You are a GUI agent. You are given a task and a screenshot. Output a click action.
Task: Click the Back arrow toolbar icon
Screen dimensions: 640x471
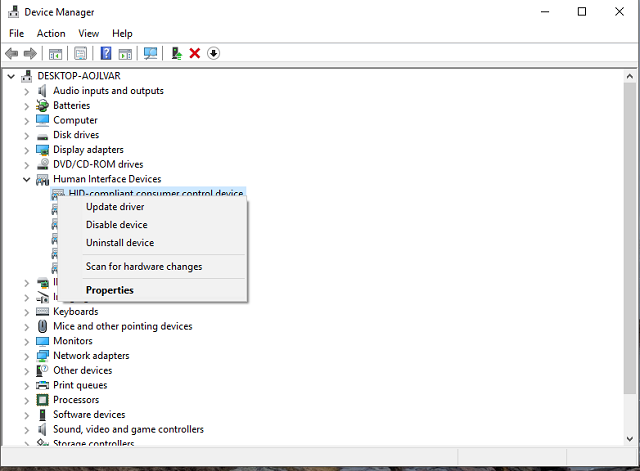(x=12, y=53)
